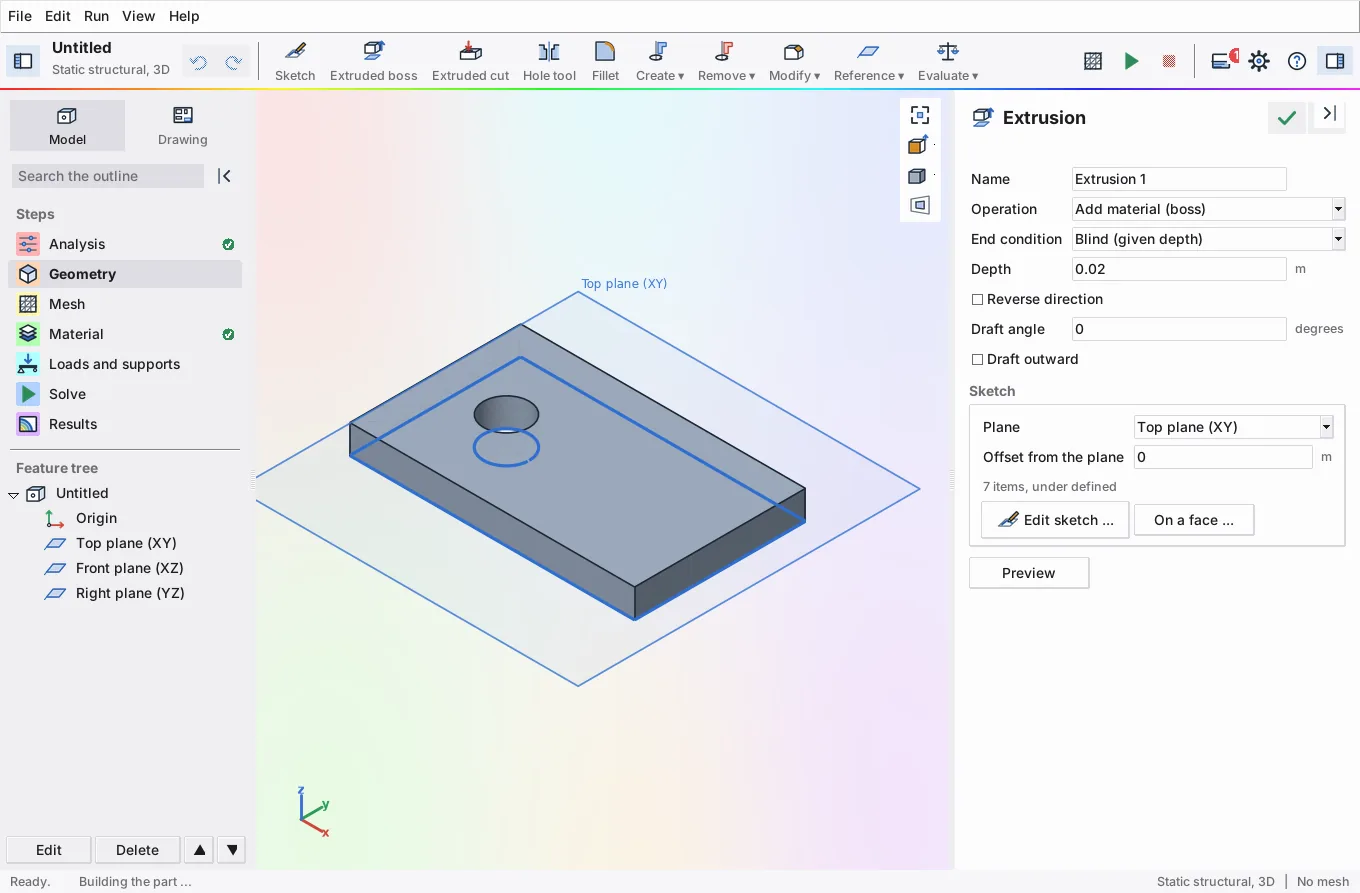1360x893 pixels.
Task: Switch to the Model tab
Action: click(x=67, y=126)
